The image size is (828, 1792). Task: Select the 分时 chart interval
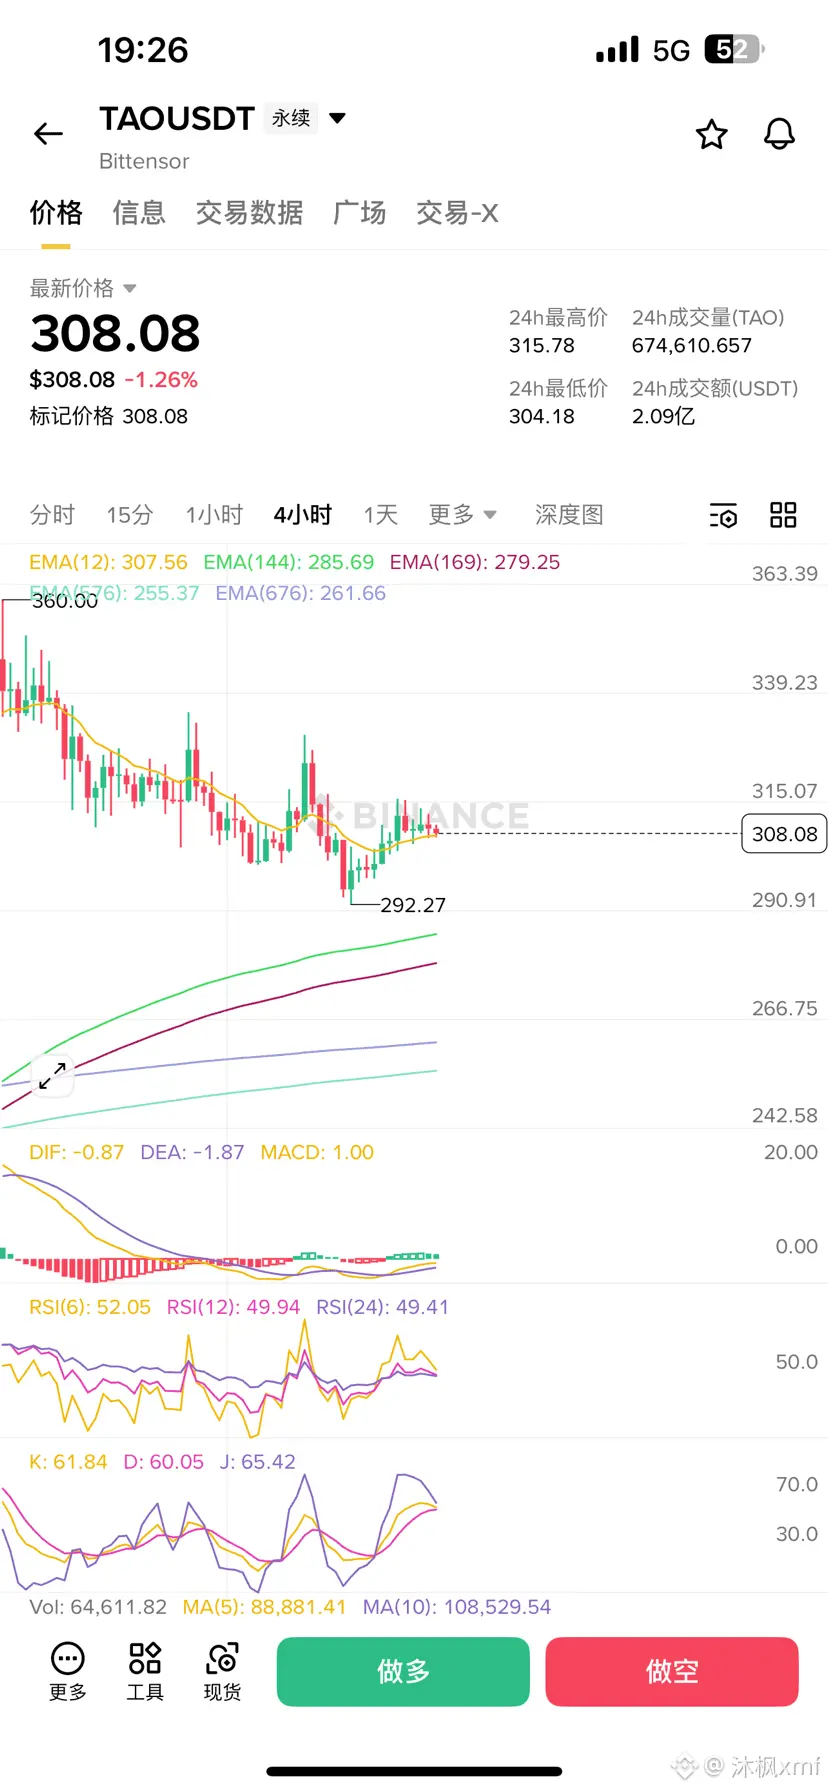(x=52, y=515)
